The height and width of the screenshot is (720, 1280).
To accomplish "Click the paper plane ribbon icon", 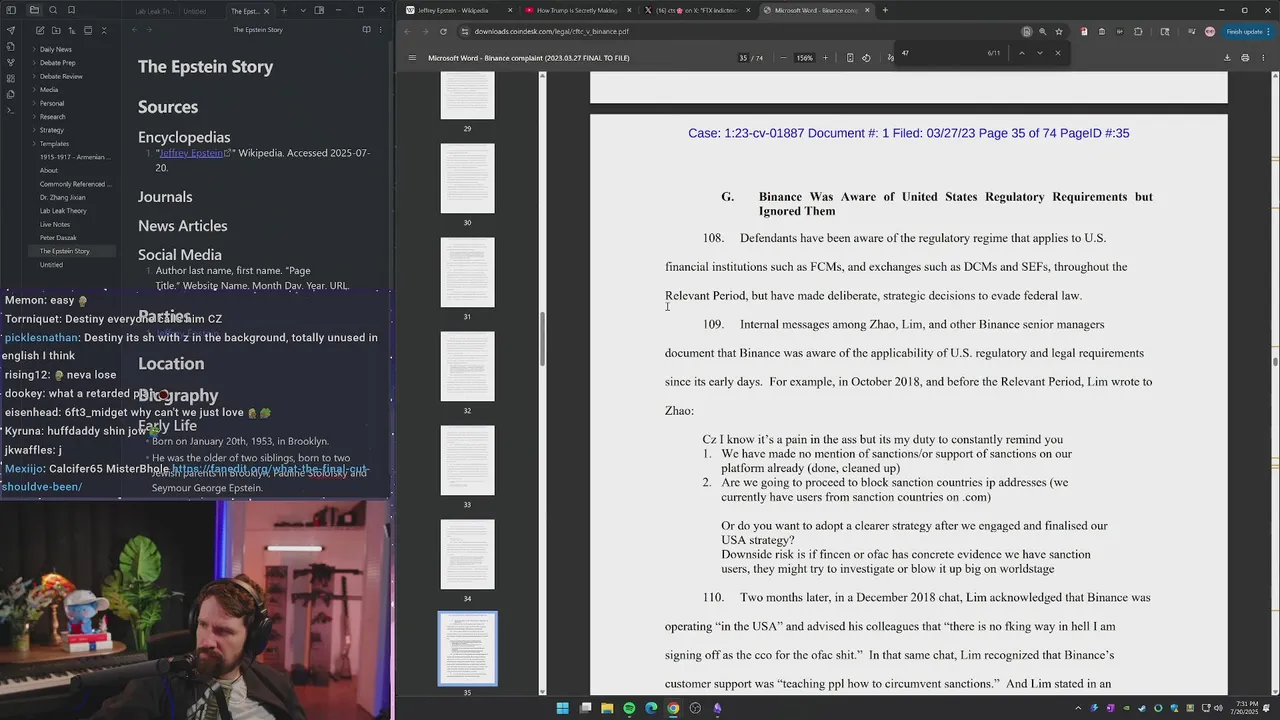I will point(11,30).
